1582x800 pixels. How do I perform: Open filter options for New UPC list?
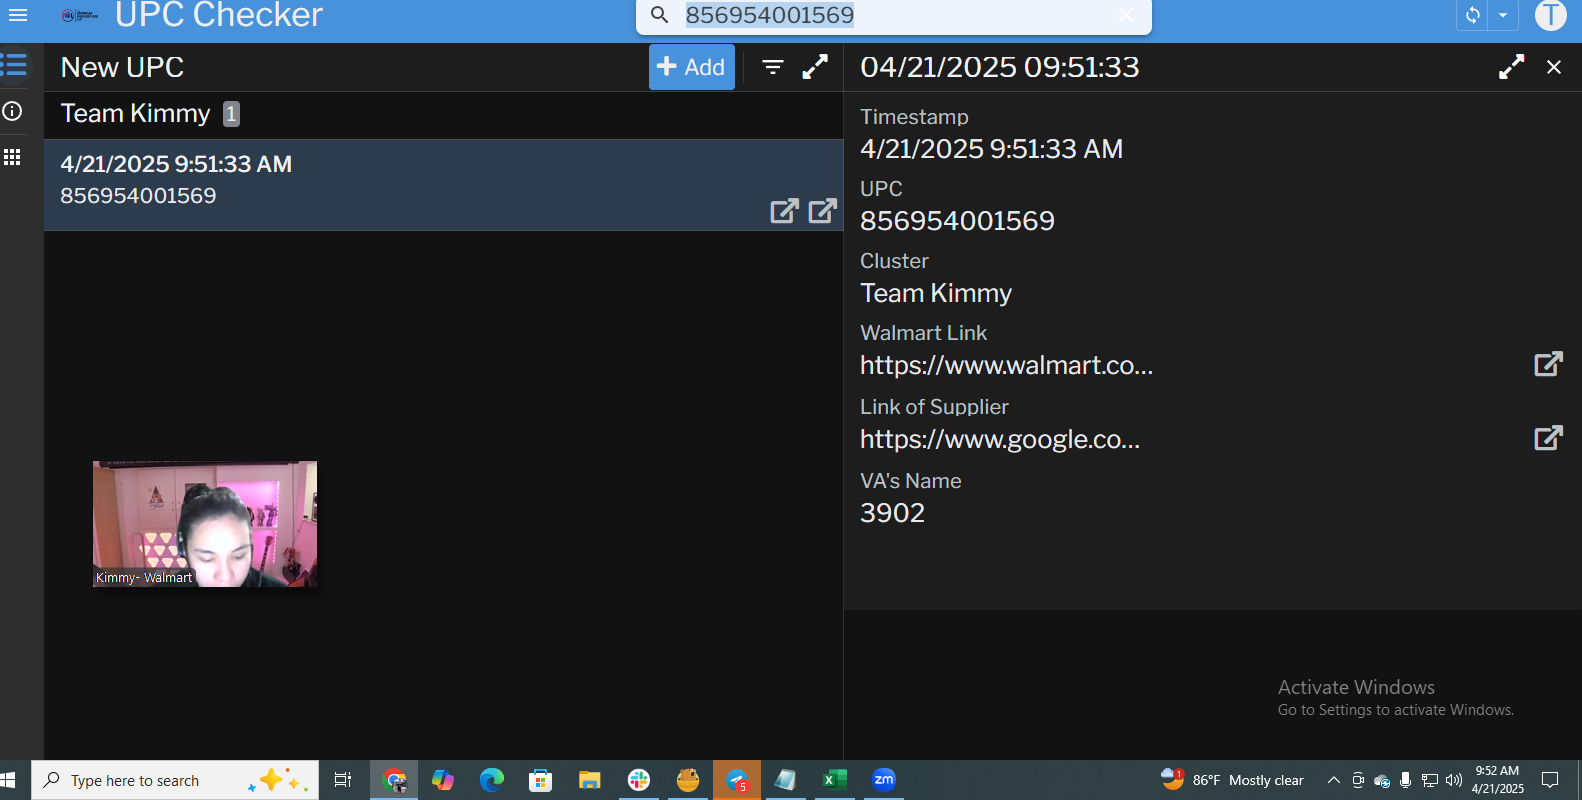[772, 67]
